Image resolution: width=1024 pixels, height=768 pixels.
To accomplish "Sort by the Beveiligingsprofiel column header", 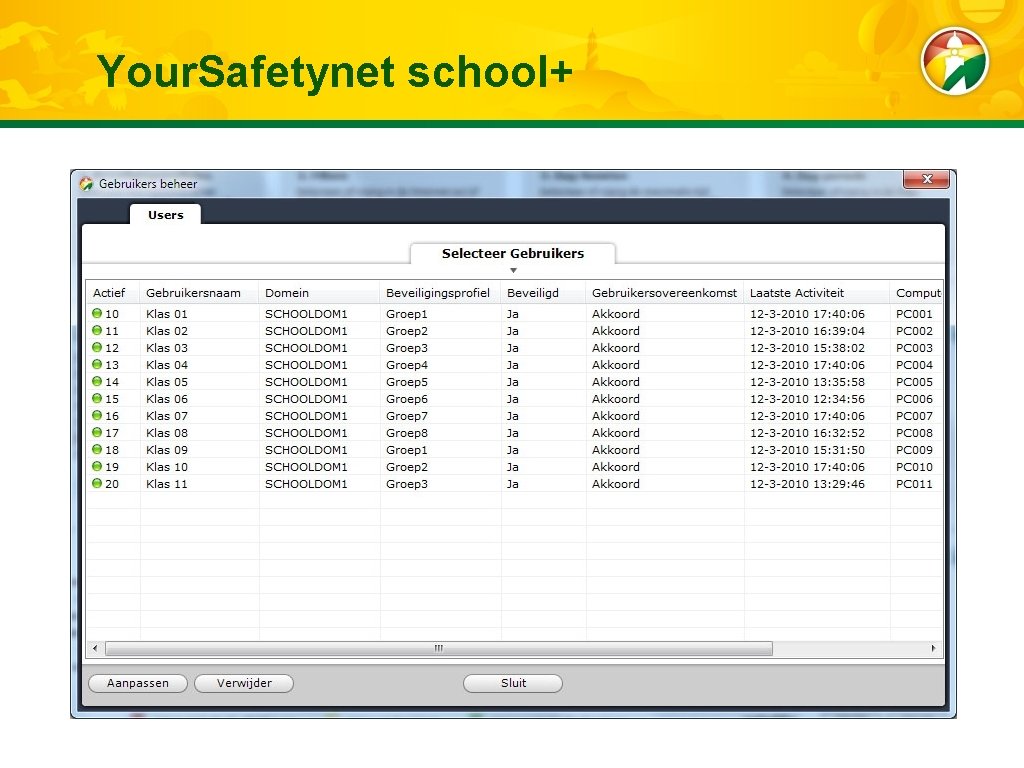I will (440, 293).
